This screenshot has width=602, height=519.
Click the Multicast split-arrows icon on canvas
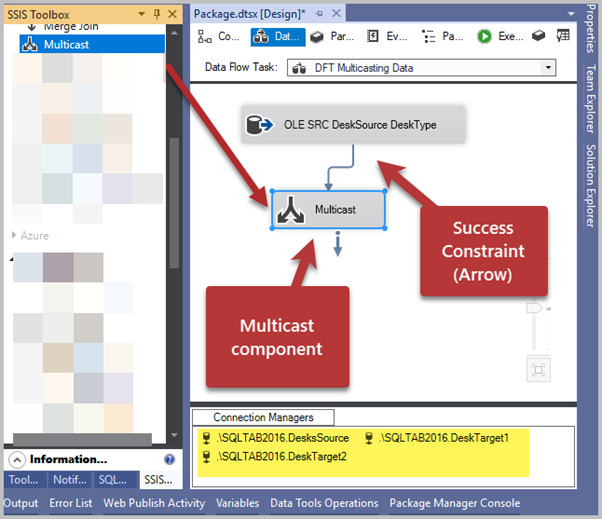[291, 210]
